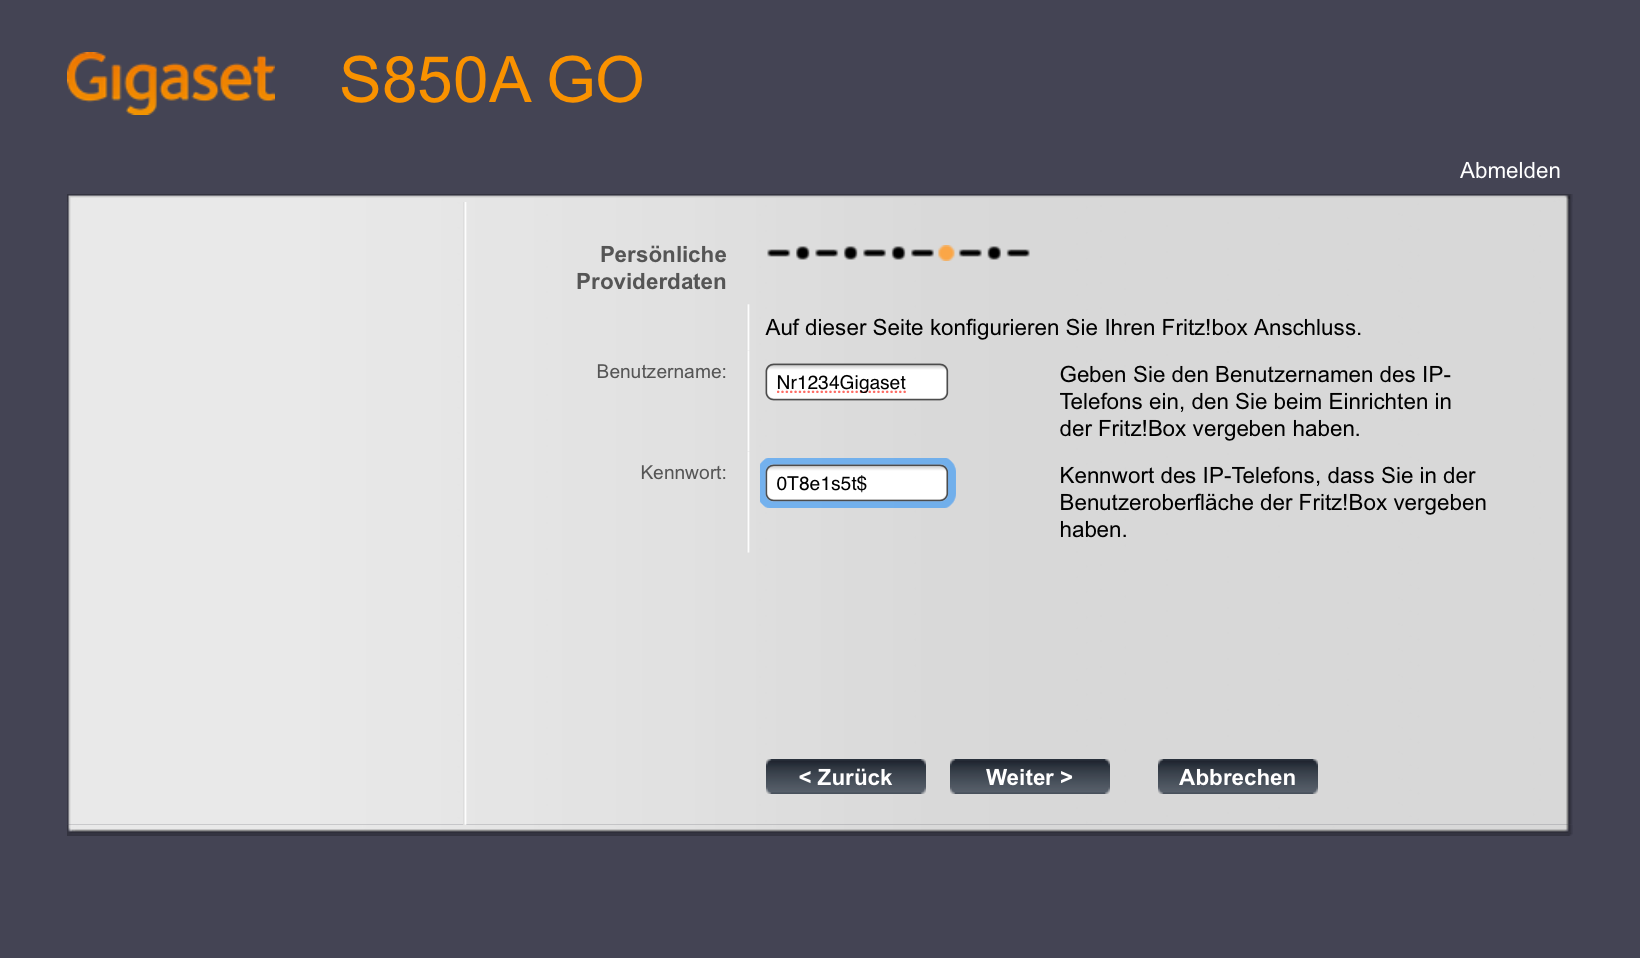The image size is (1640, 958).
Task: Click the Fritz!box Anschluss intro text
Action: point(1063,328)
